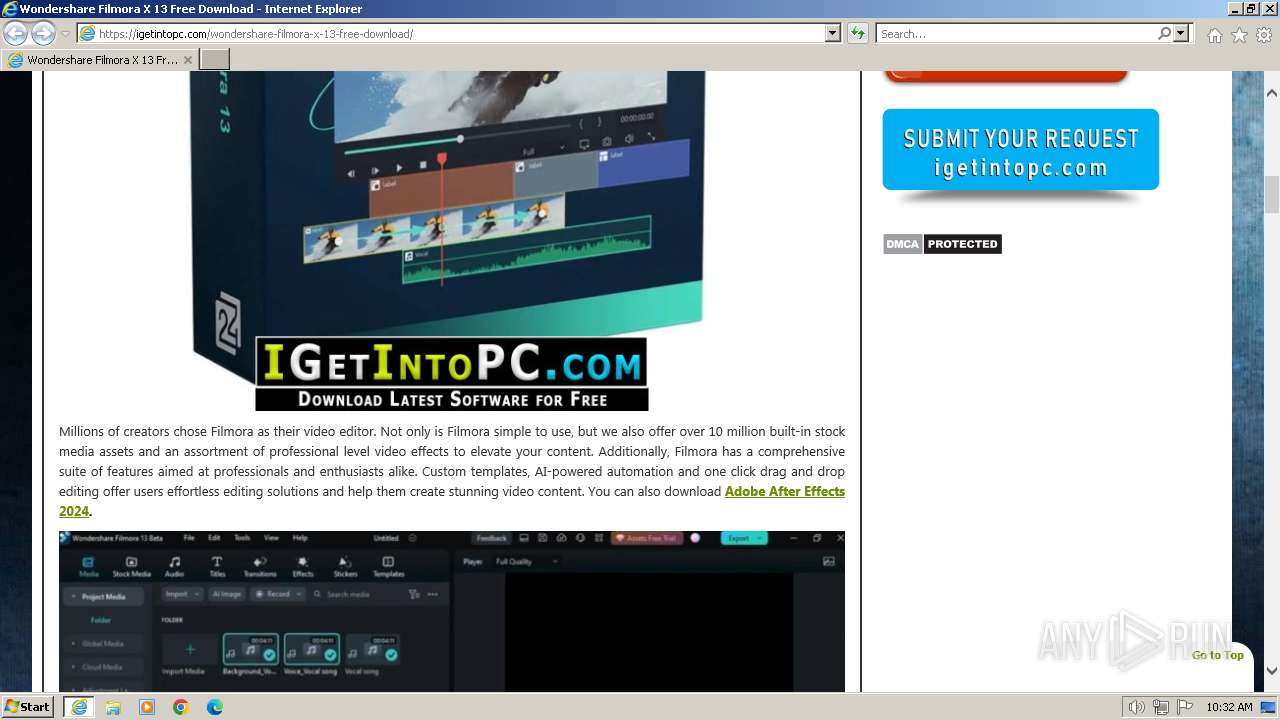Click the page scrollbar up arrow
The image size is (1280, 720).
coord(1272,93)
